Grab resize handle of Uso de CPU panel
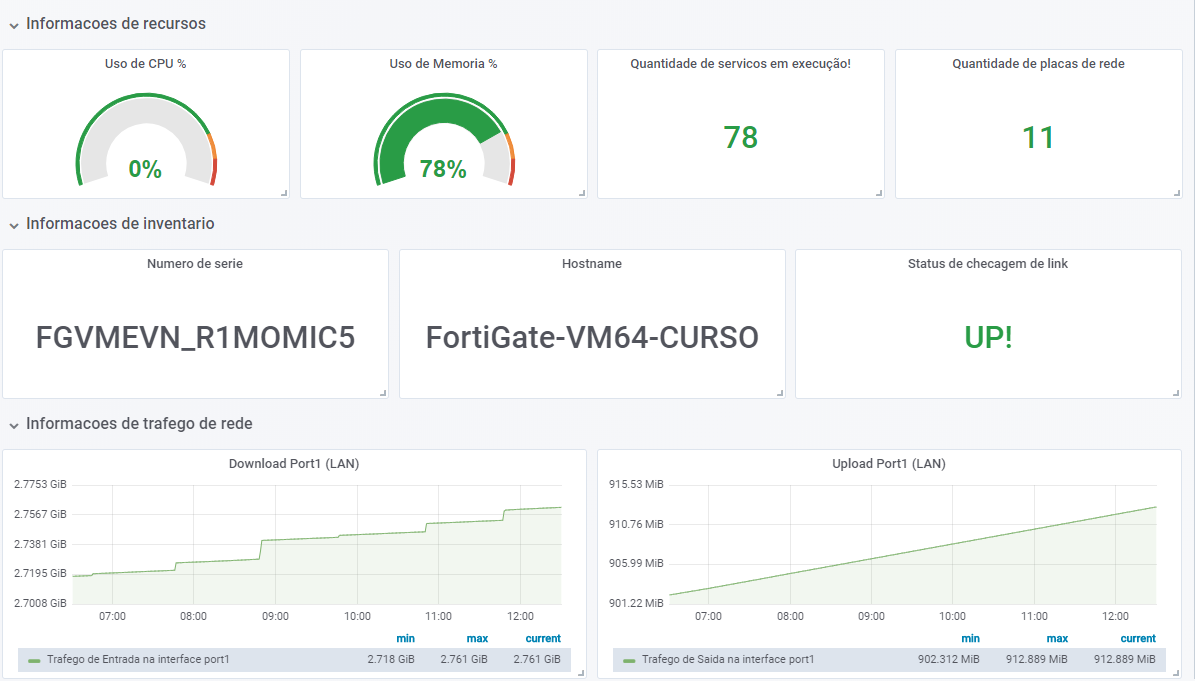 coord(284,193)
